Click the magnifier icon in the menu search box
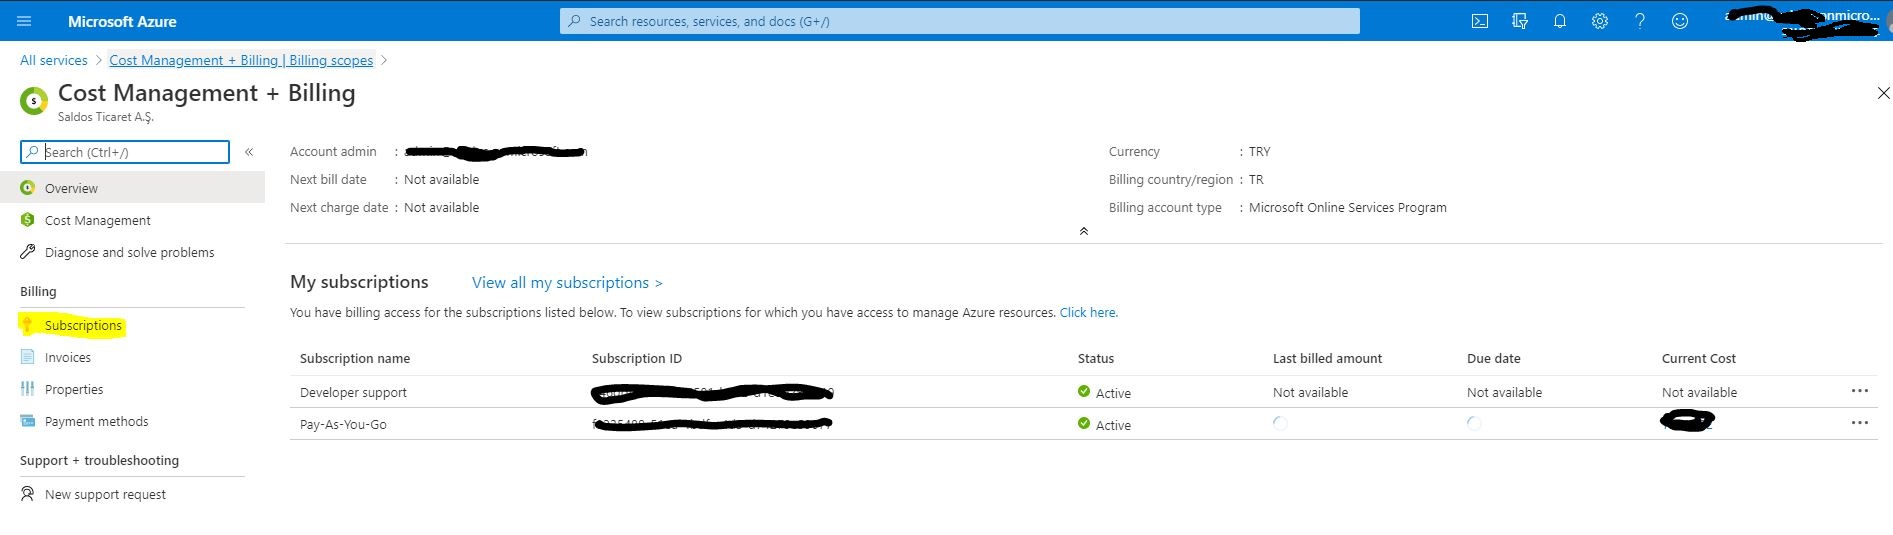Viewport: 1893px width, 535px height. [33, 152]
